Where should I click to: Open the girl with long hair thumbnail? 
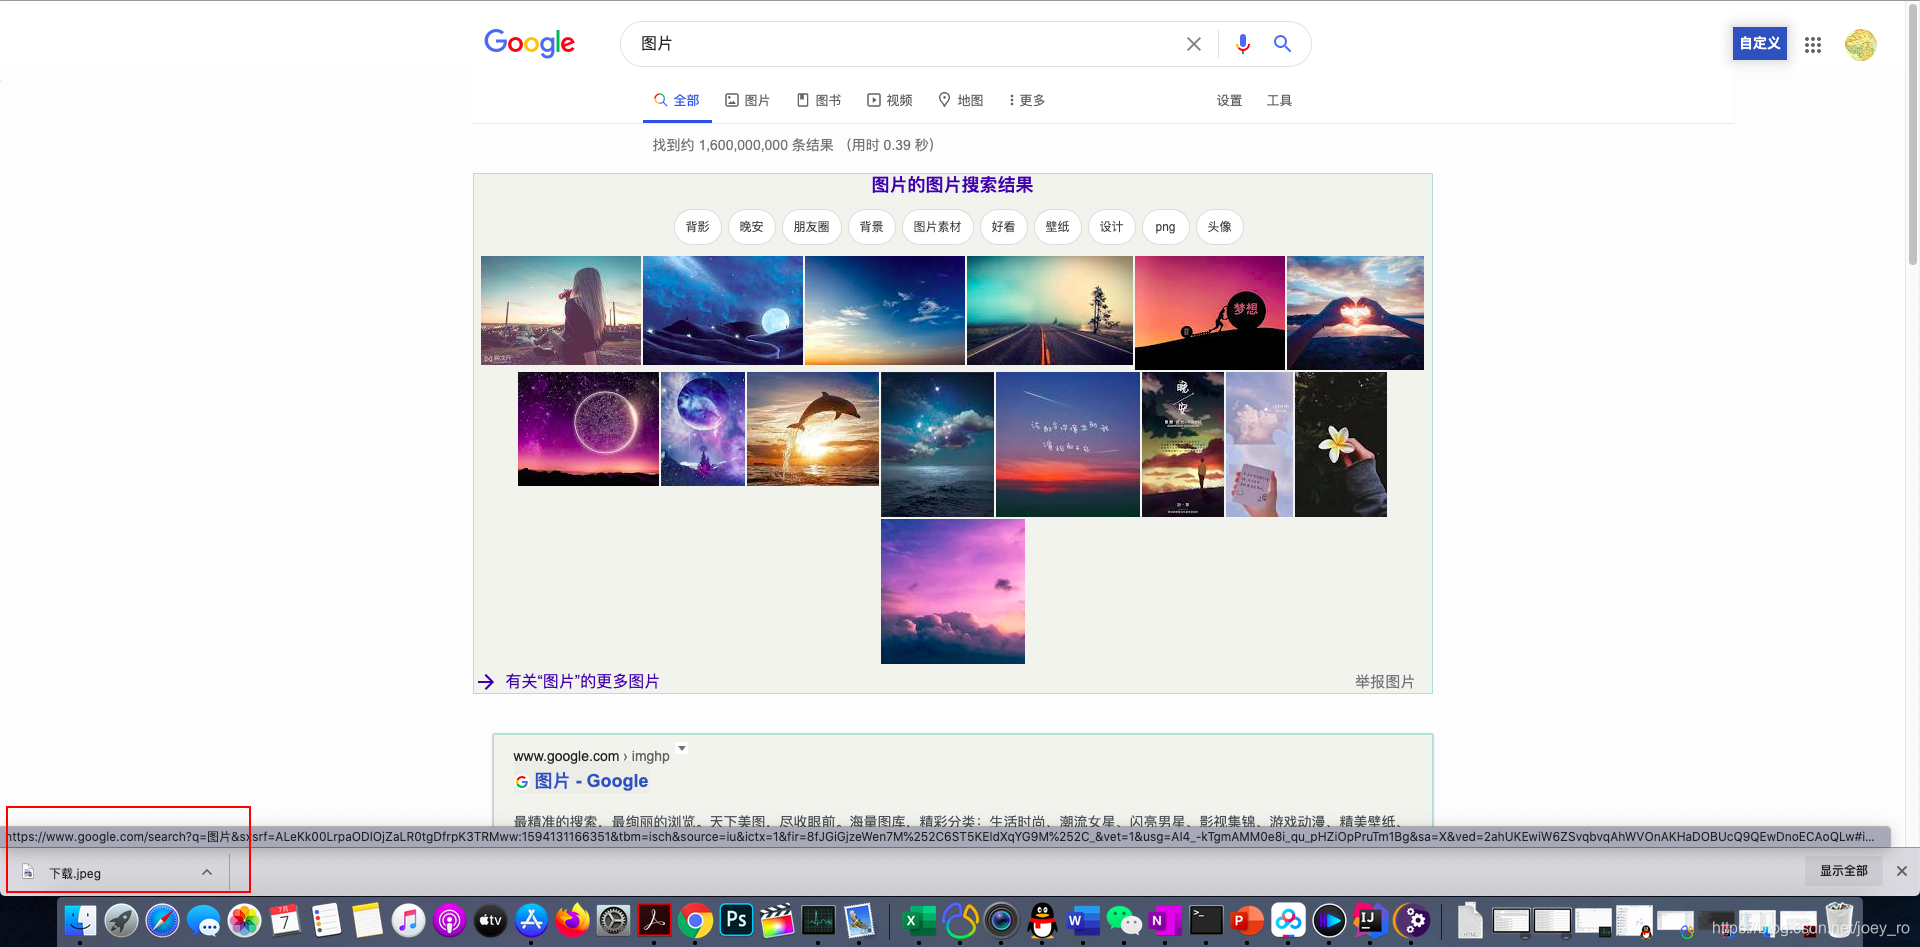click(x=561, y=310)
